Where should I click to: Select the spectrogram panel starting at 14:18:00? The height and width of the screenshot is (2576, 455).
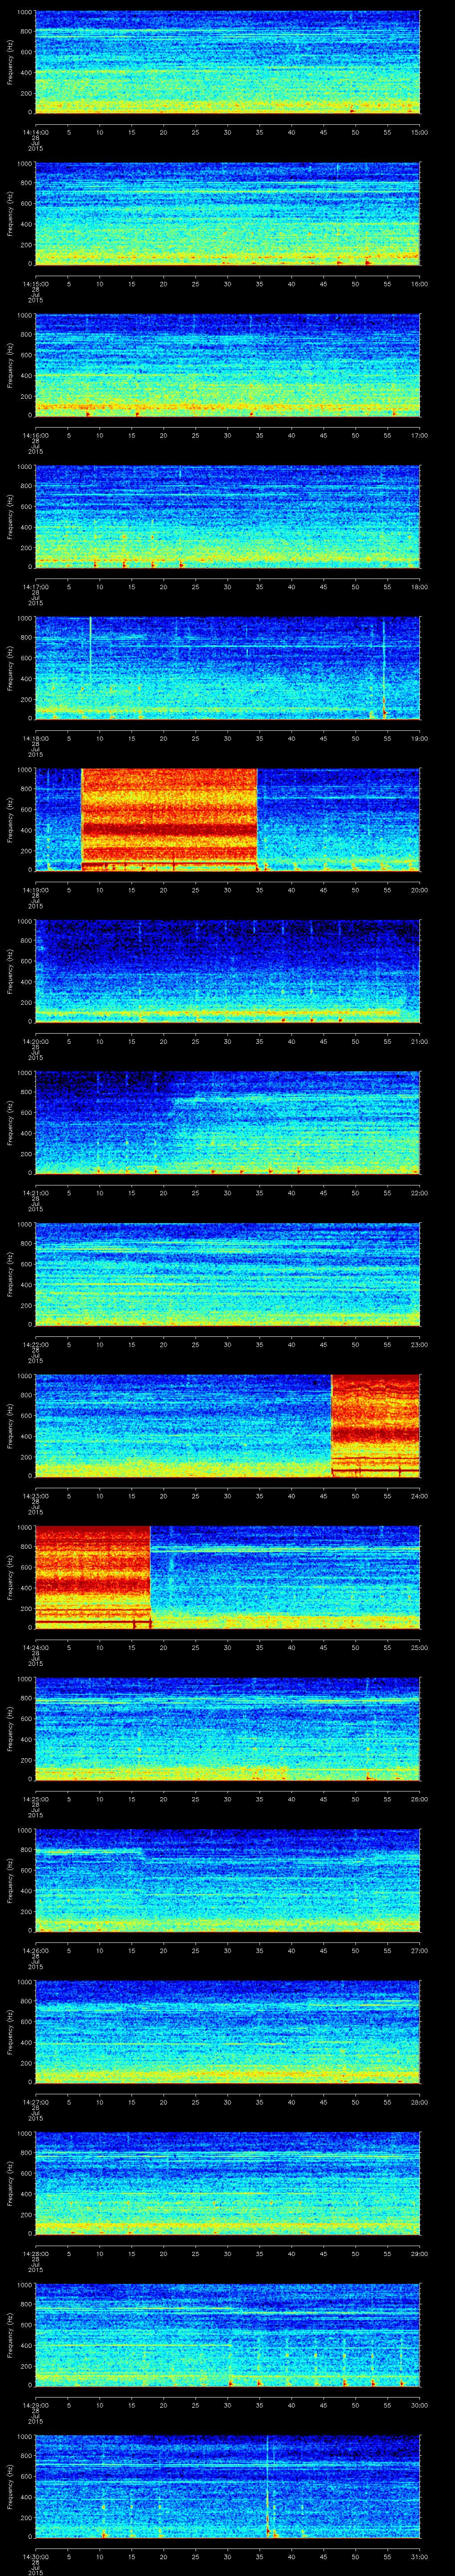pyautogui.click(x=227, y=668)
